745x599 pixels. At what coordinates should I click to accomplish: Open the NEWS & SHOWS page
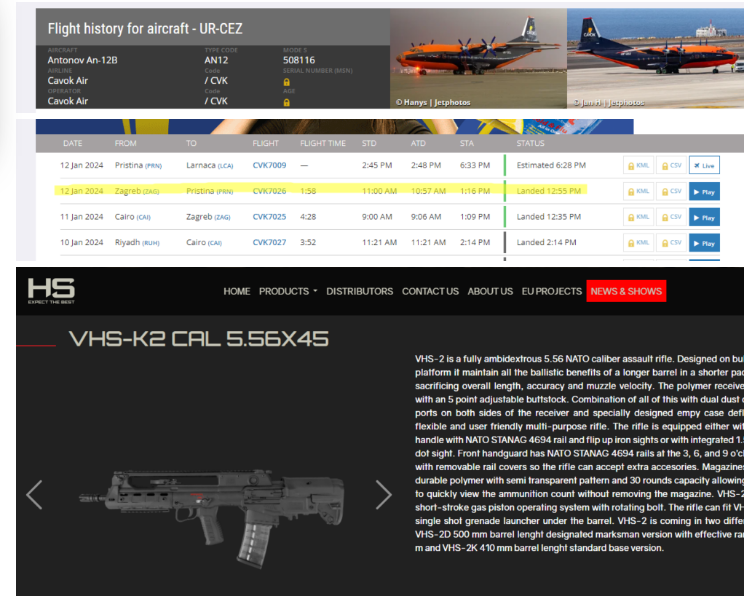pyautogui.click(x=626, y=291)
